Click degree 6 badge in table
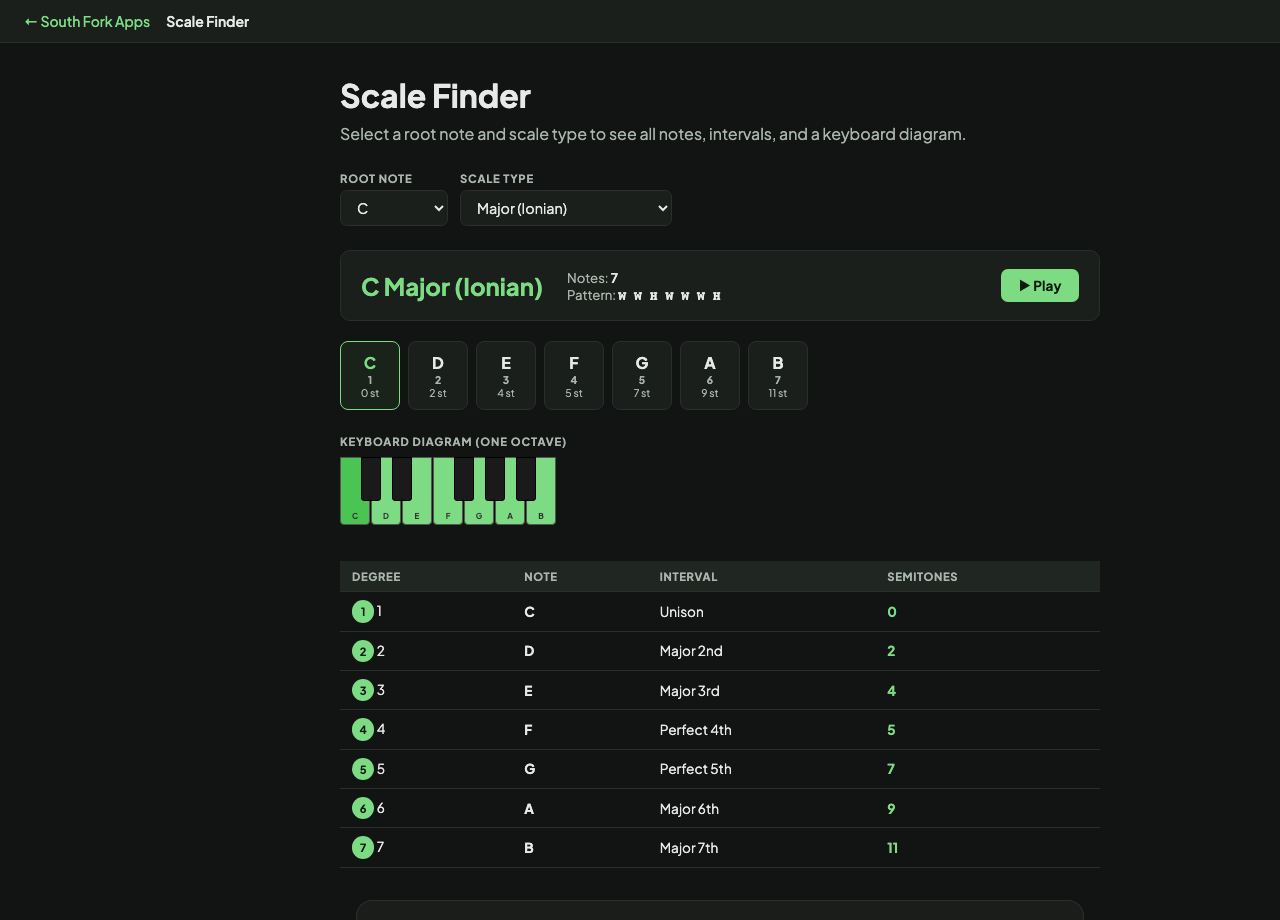The height and width of the screenshot is (920, 1280). 363,808
